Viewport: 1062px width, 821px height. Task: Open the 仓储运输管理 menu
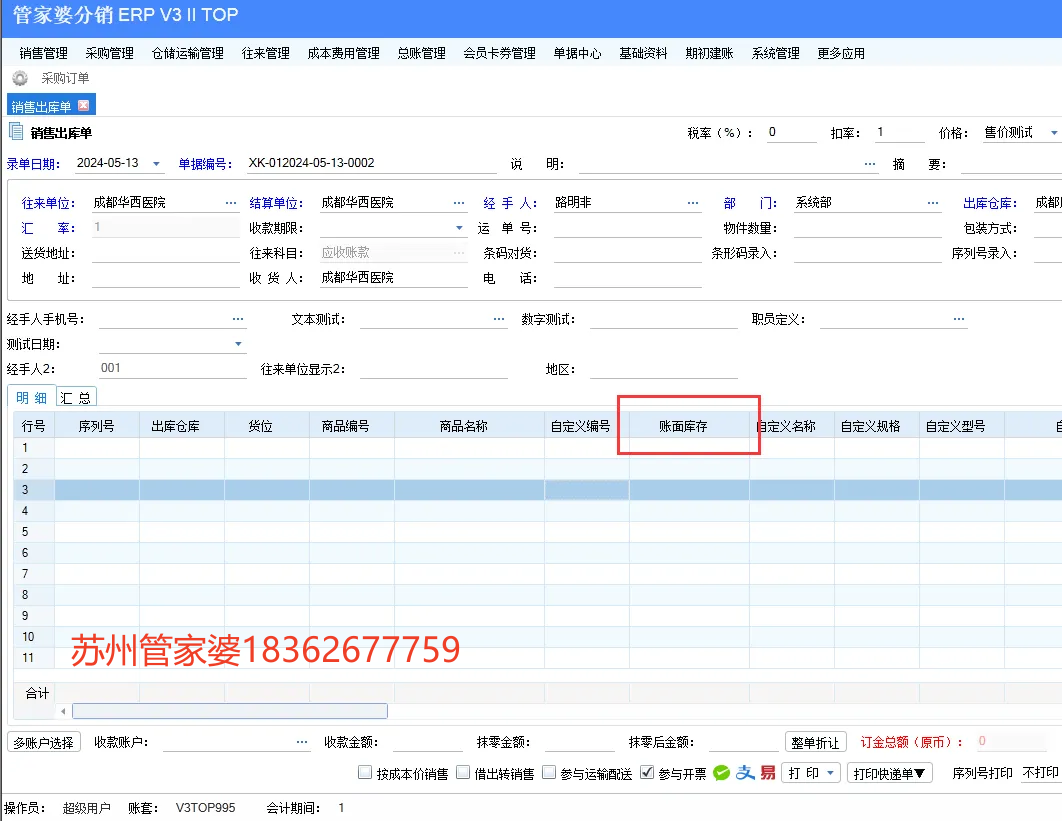(187, 53)
